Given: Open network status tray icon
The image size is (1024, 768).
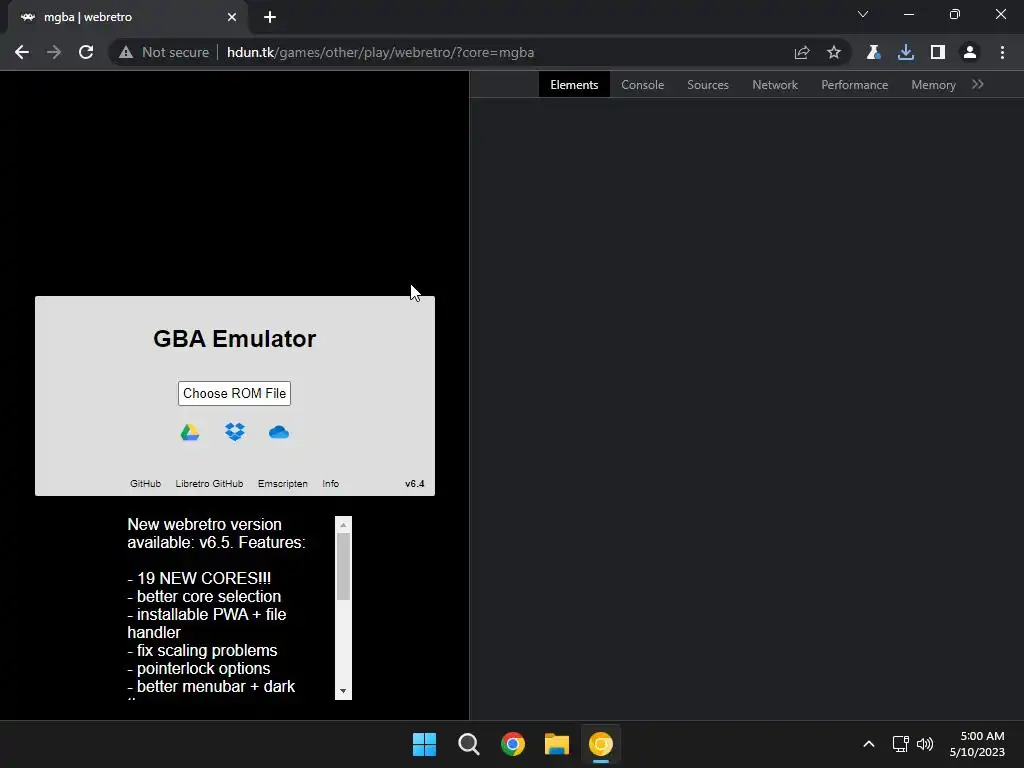Looking at the screenshot, I should pyautogui.click(x=901, y=744).
